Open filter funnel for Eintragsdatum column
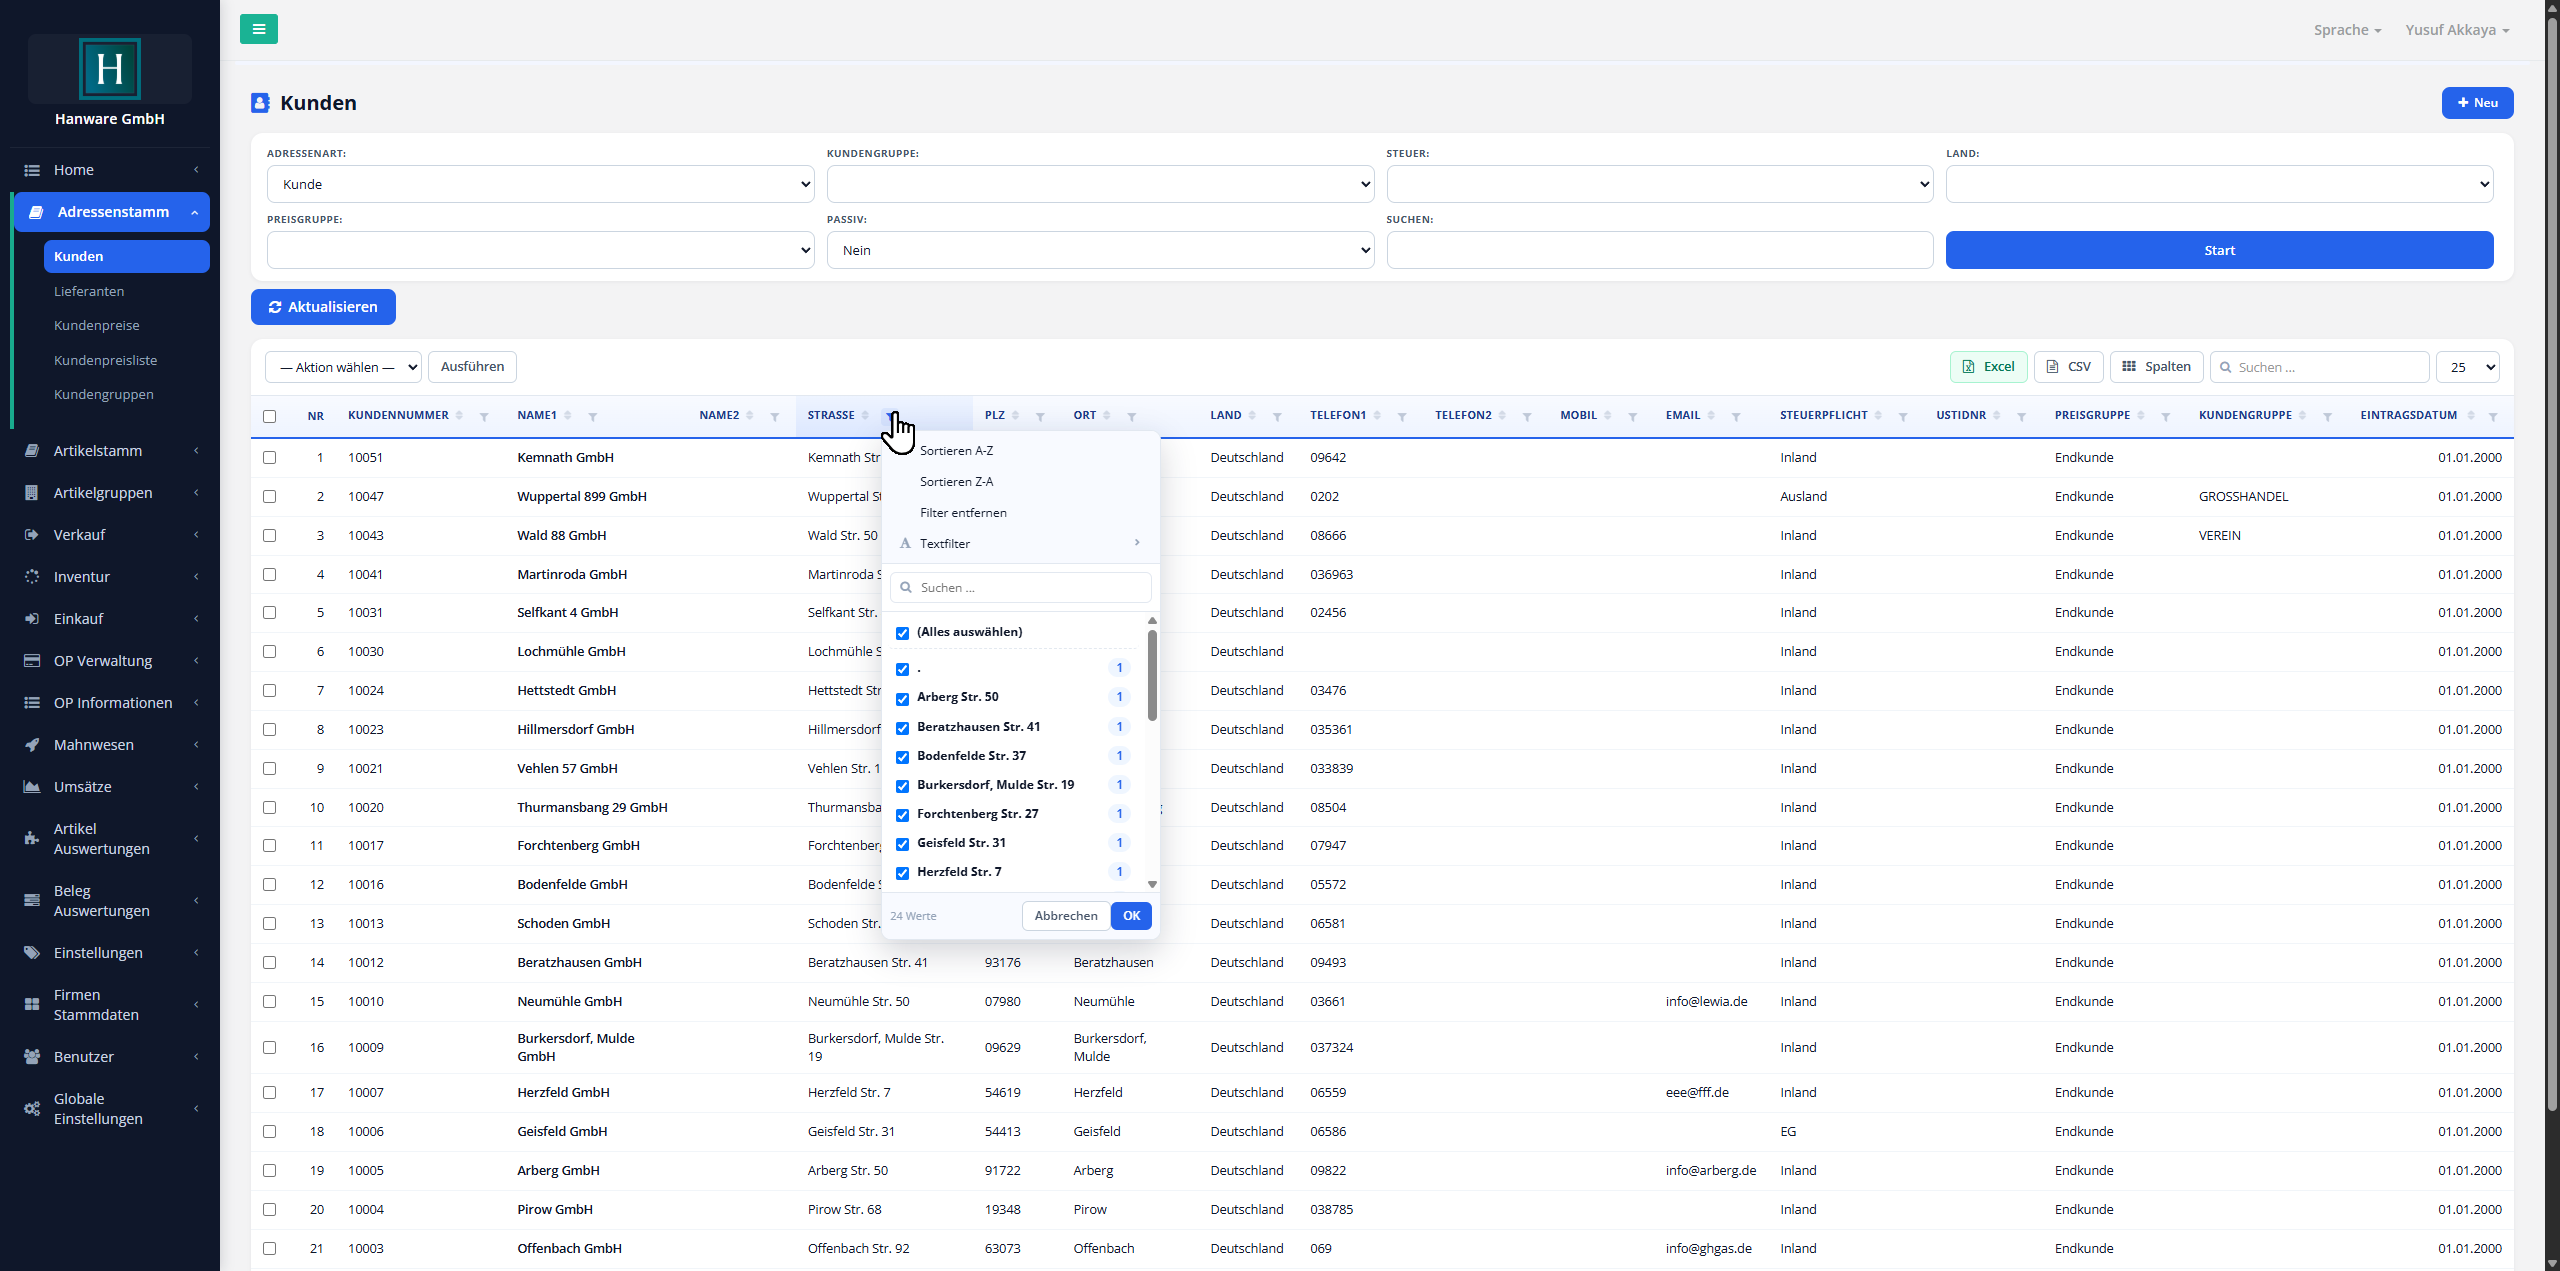This screenshot has height=1271, width=2560. click(2493, 416)
